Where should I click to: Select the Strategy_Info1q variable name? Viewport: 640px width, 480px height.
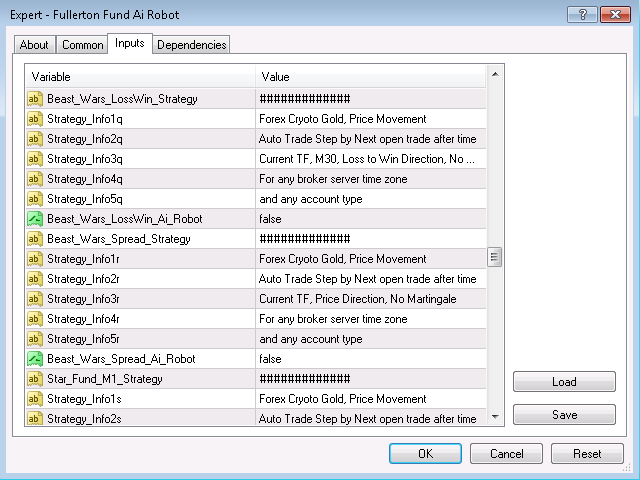(85, 119)
